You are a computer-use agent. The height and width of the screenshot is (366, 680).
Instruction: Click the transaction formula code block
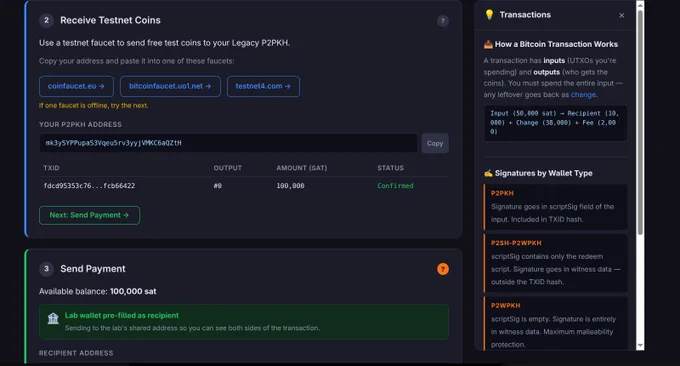pos(556,123)
